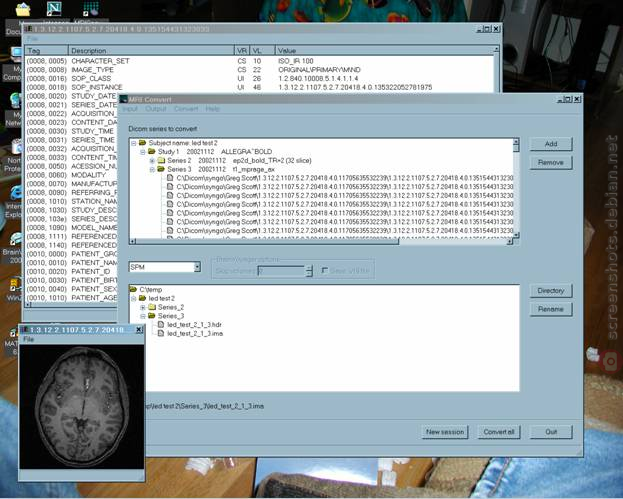623x499 pixels.
Task: Select led_test_2_1_3.ima in output tree
Action: (195, 333)
